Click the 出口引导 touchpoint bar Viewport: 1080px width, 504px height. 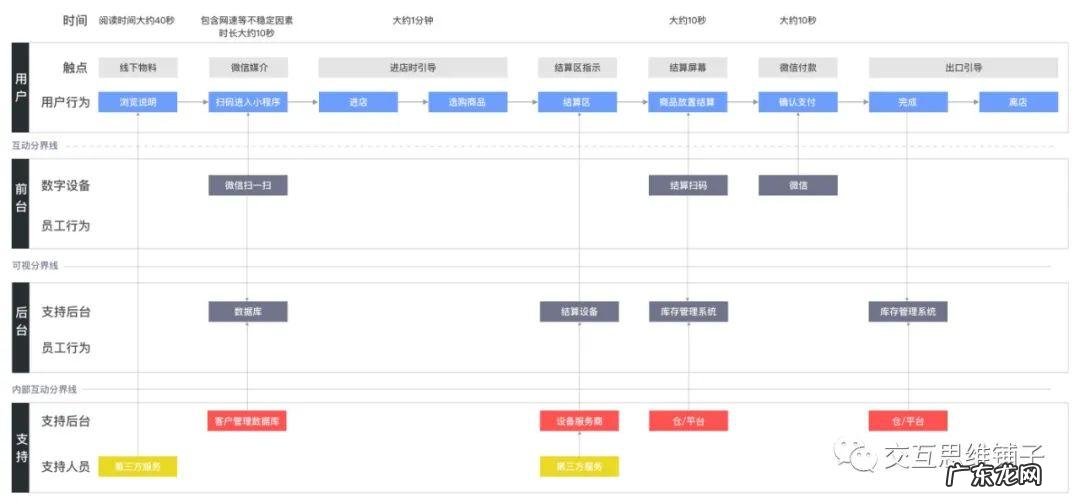click(x=963, y=68)
